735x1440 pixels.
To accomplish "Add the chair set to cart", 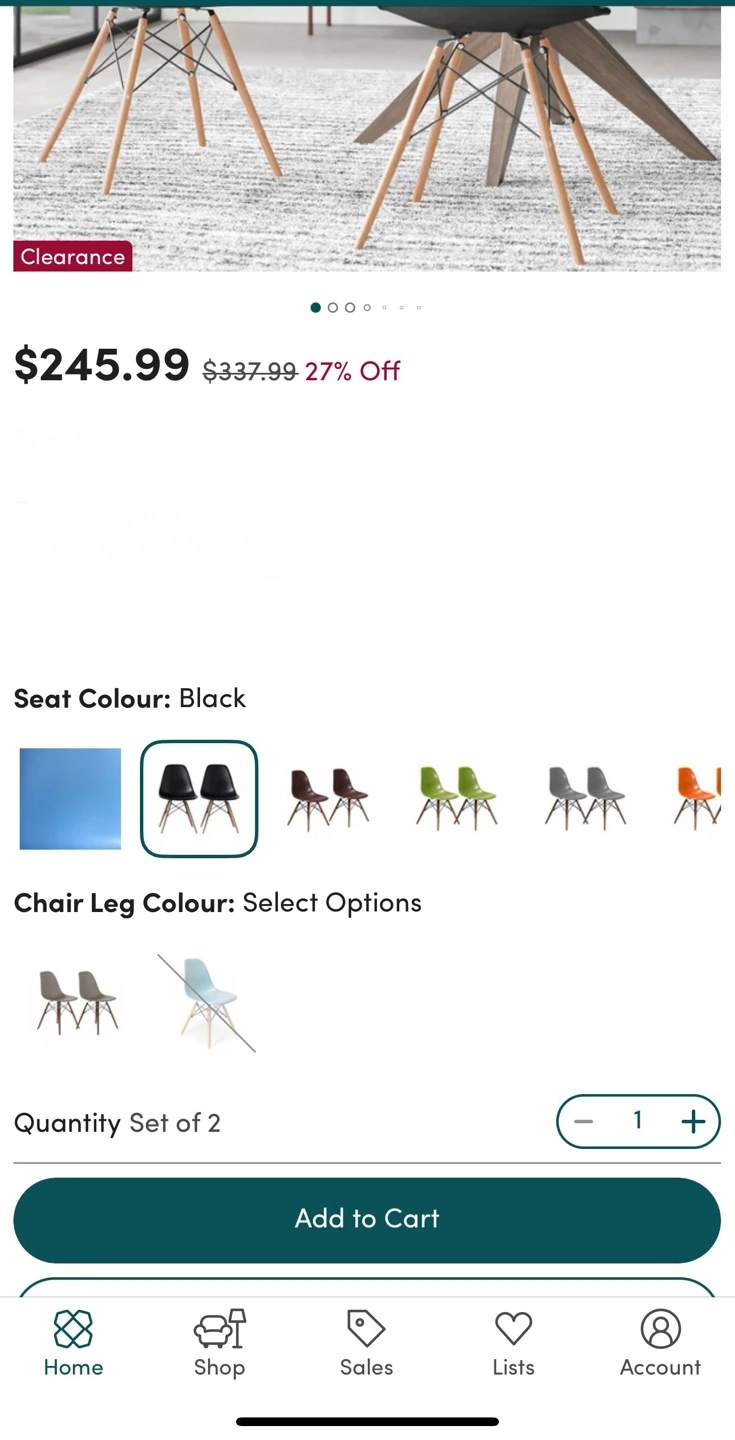I will [x=367, y=1220].
